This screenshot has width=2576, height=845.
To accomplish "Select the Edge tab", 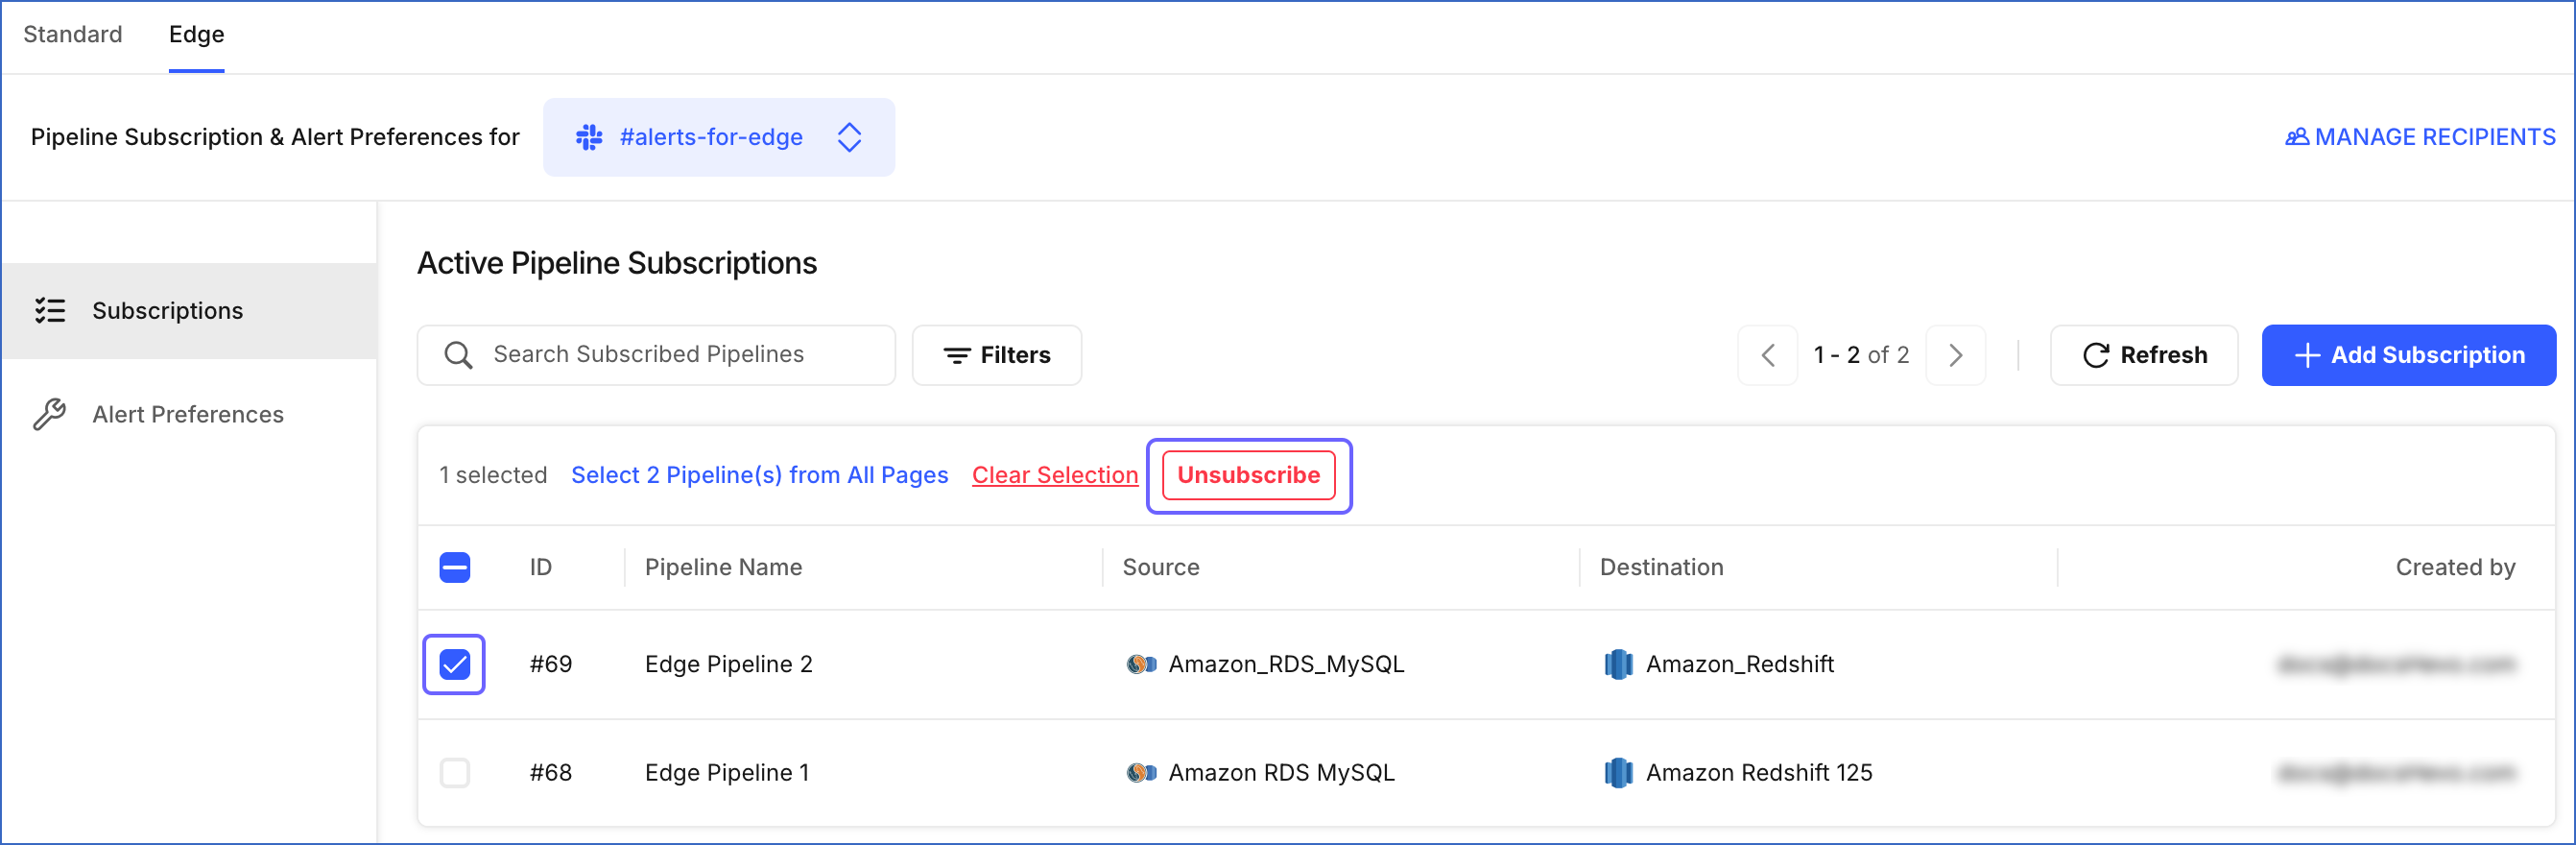I will [x=196, y=33].
